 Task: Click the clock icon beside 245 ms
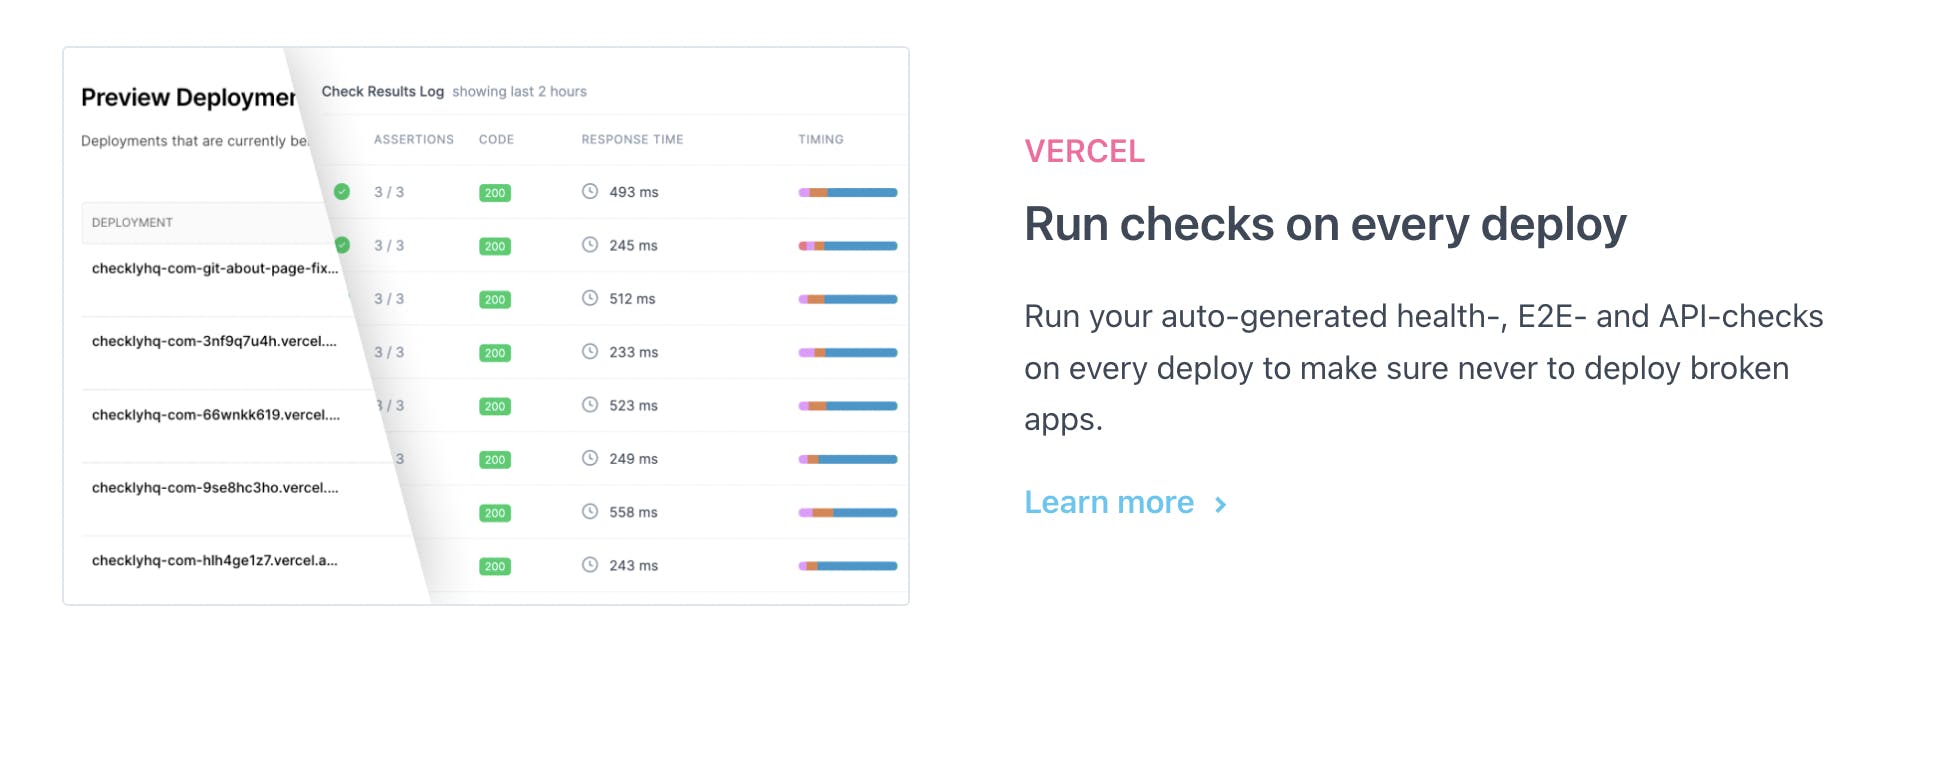coord(590,245)
